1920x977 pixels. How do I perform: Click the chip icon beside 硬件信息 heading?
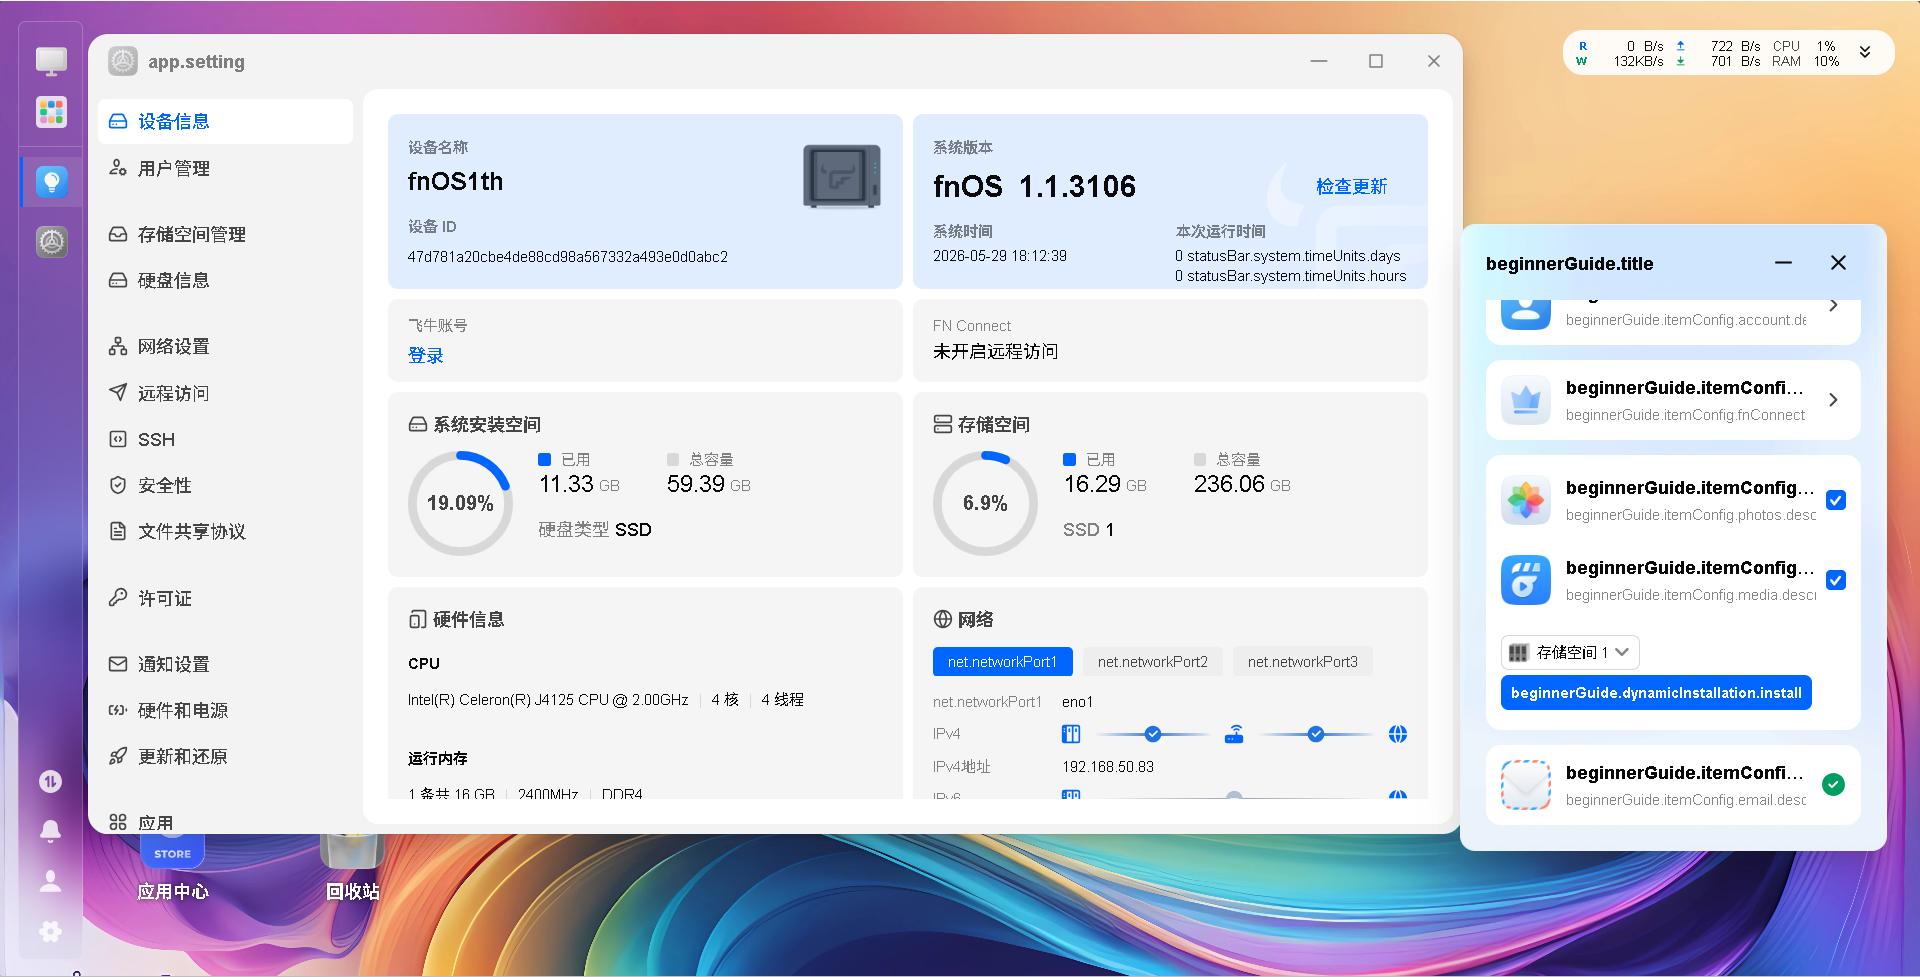pyautogui.click(x=418, y=619)
